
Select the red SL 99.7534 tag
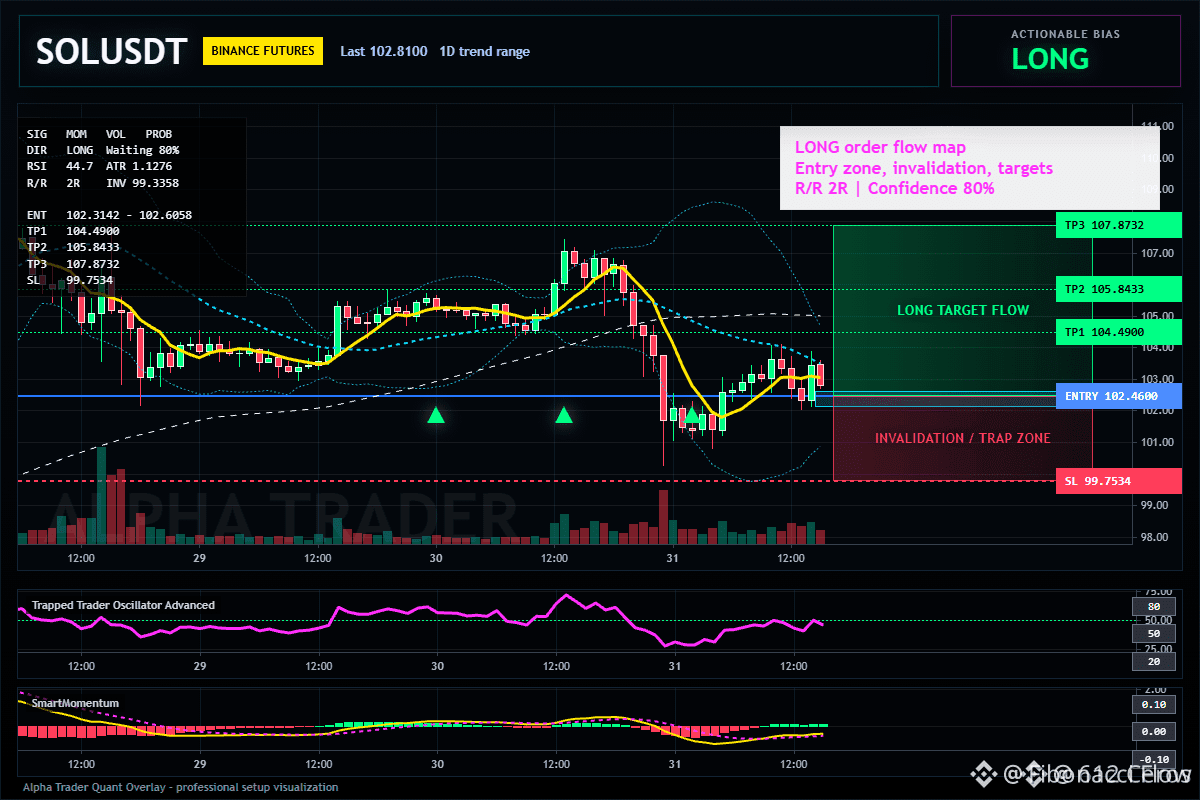click(1118, 481)
